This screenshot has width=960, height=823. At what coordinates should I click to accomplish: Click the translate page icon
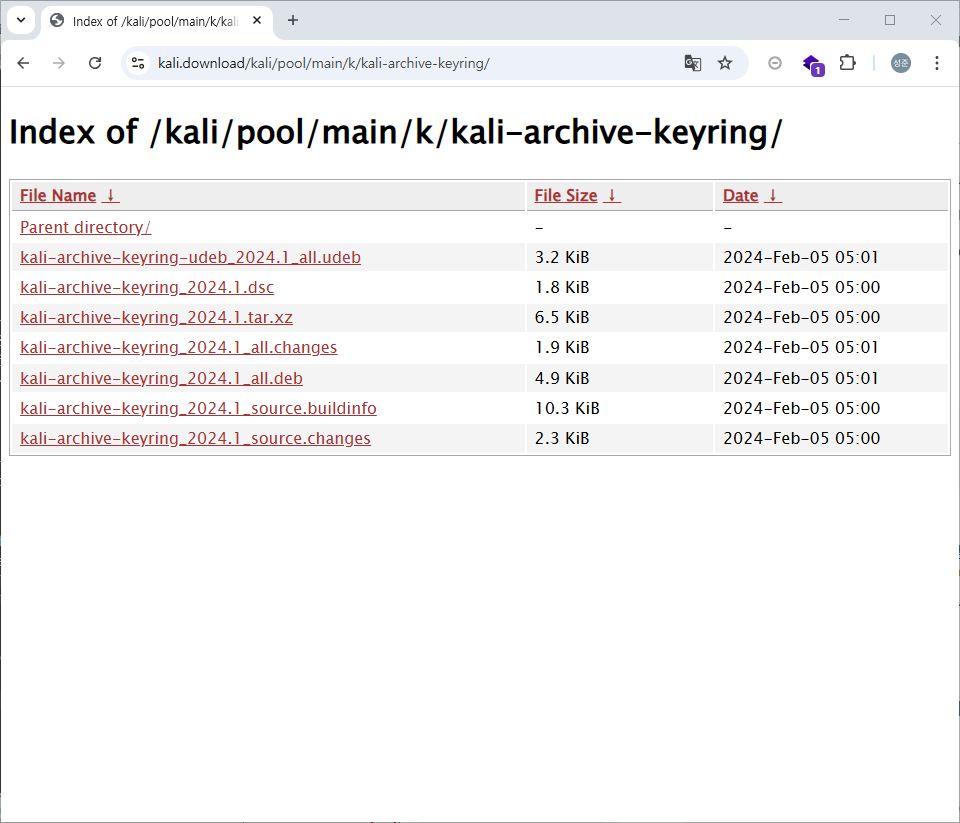(x=692, y=63)
